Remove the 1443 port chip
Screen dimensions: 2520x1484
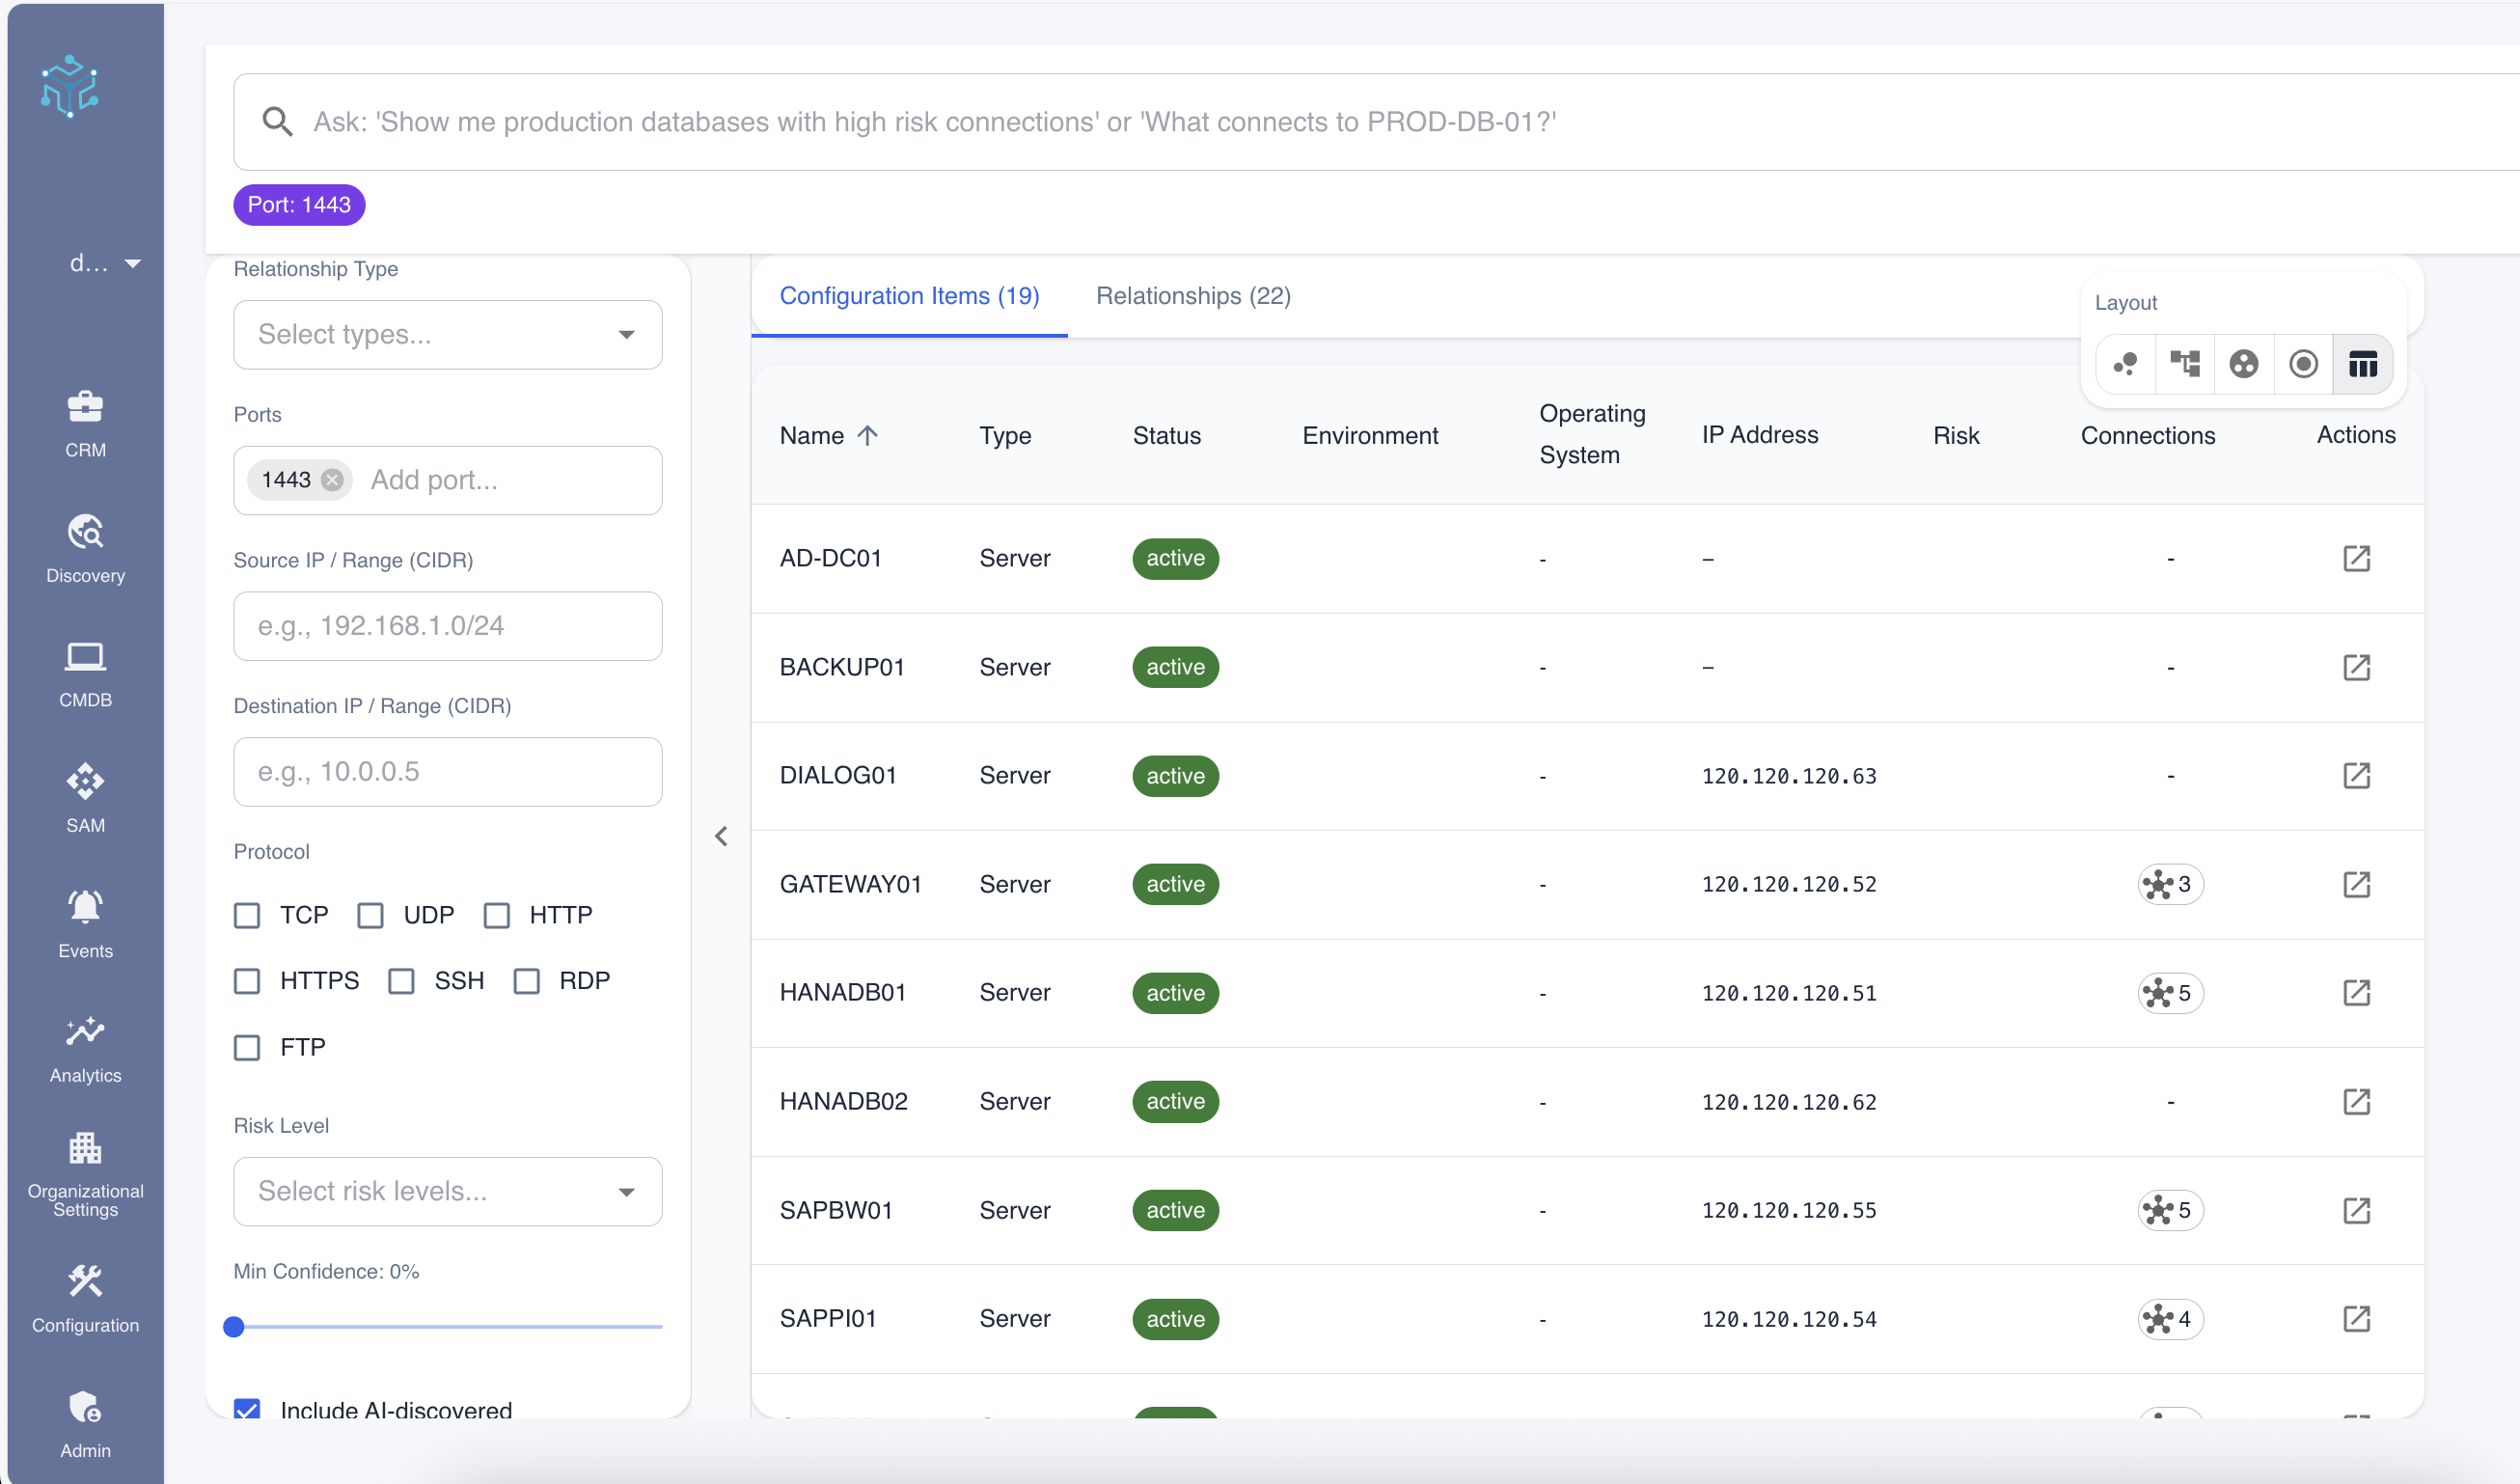tap(333, 480)
